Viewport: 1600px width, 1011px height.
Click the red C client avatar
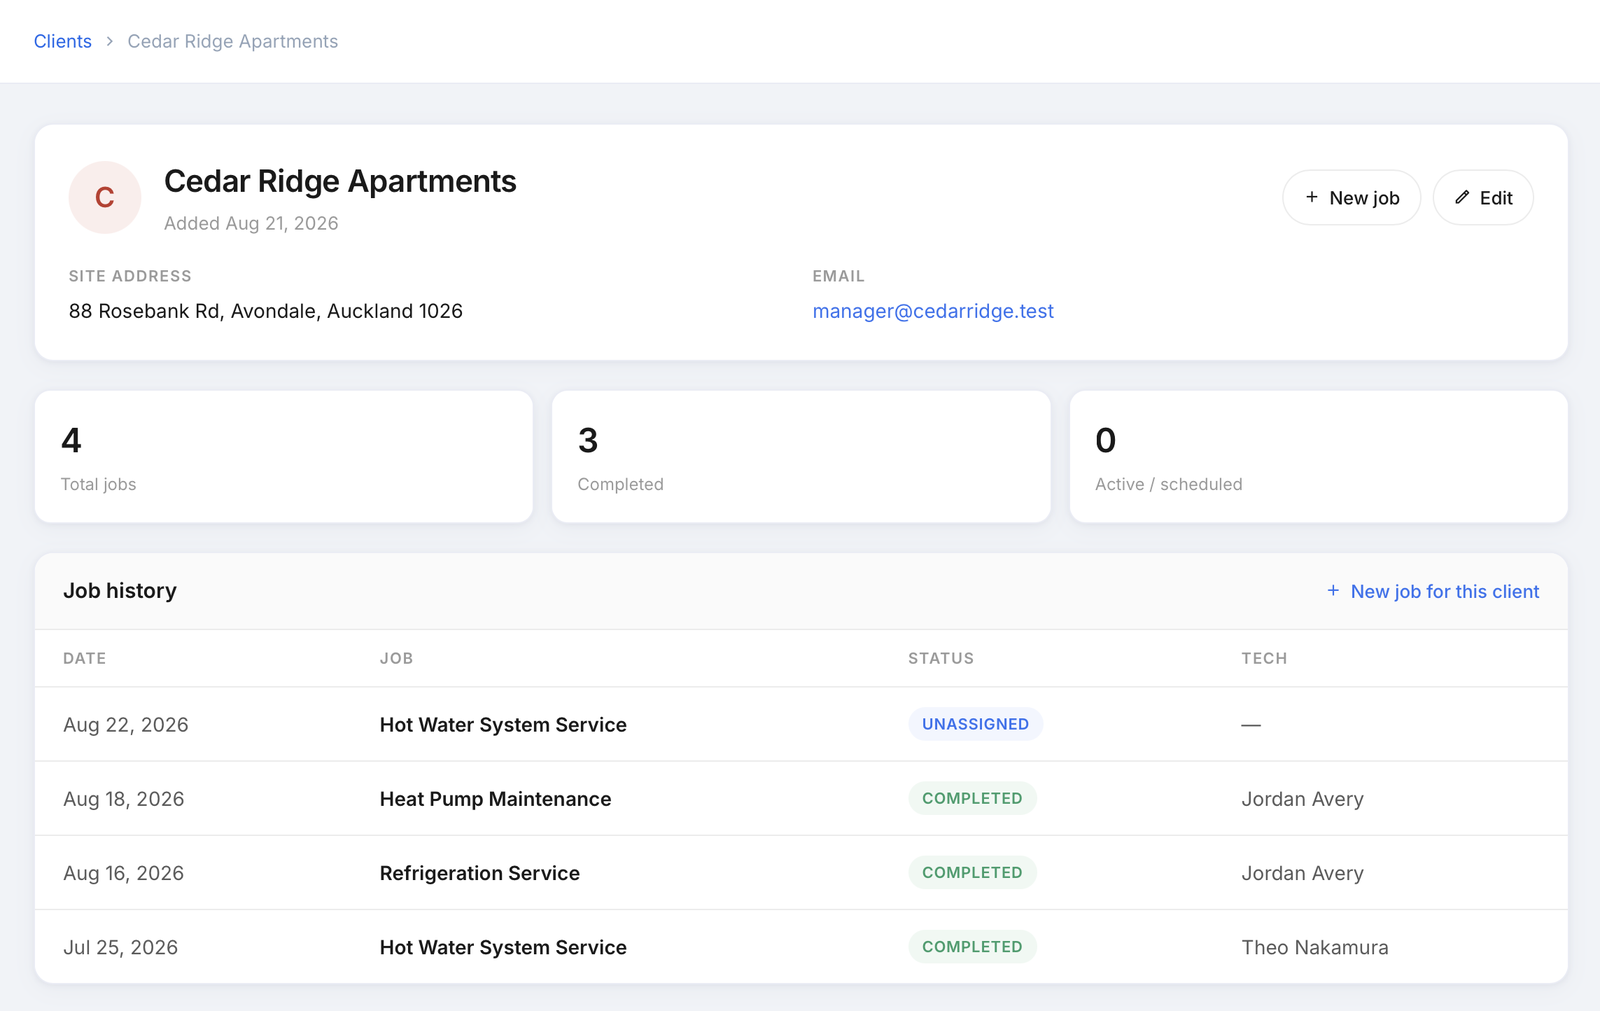[x=105, y=197]
